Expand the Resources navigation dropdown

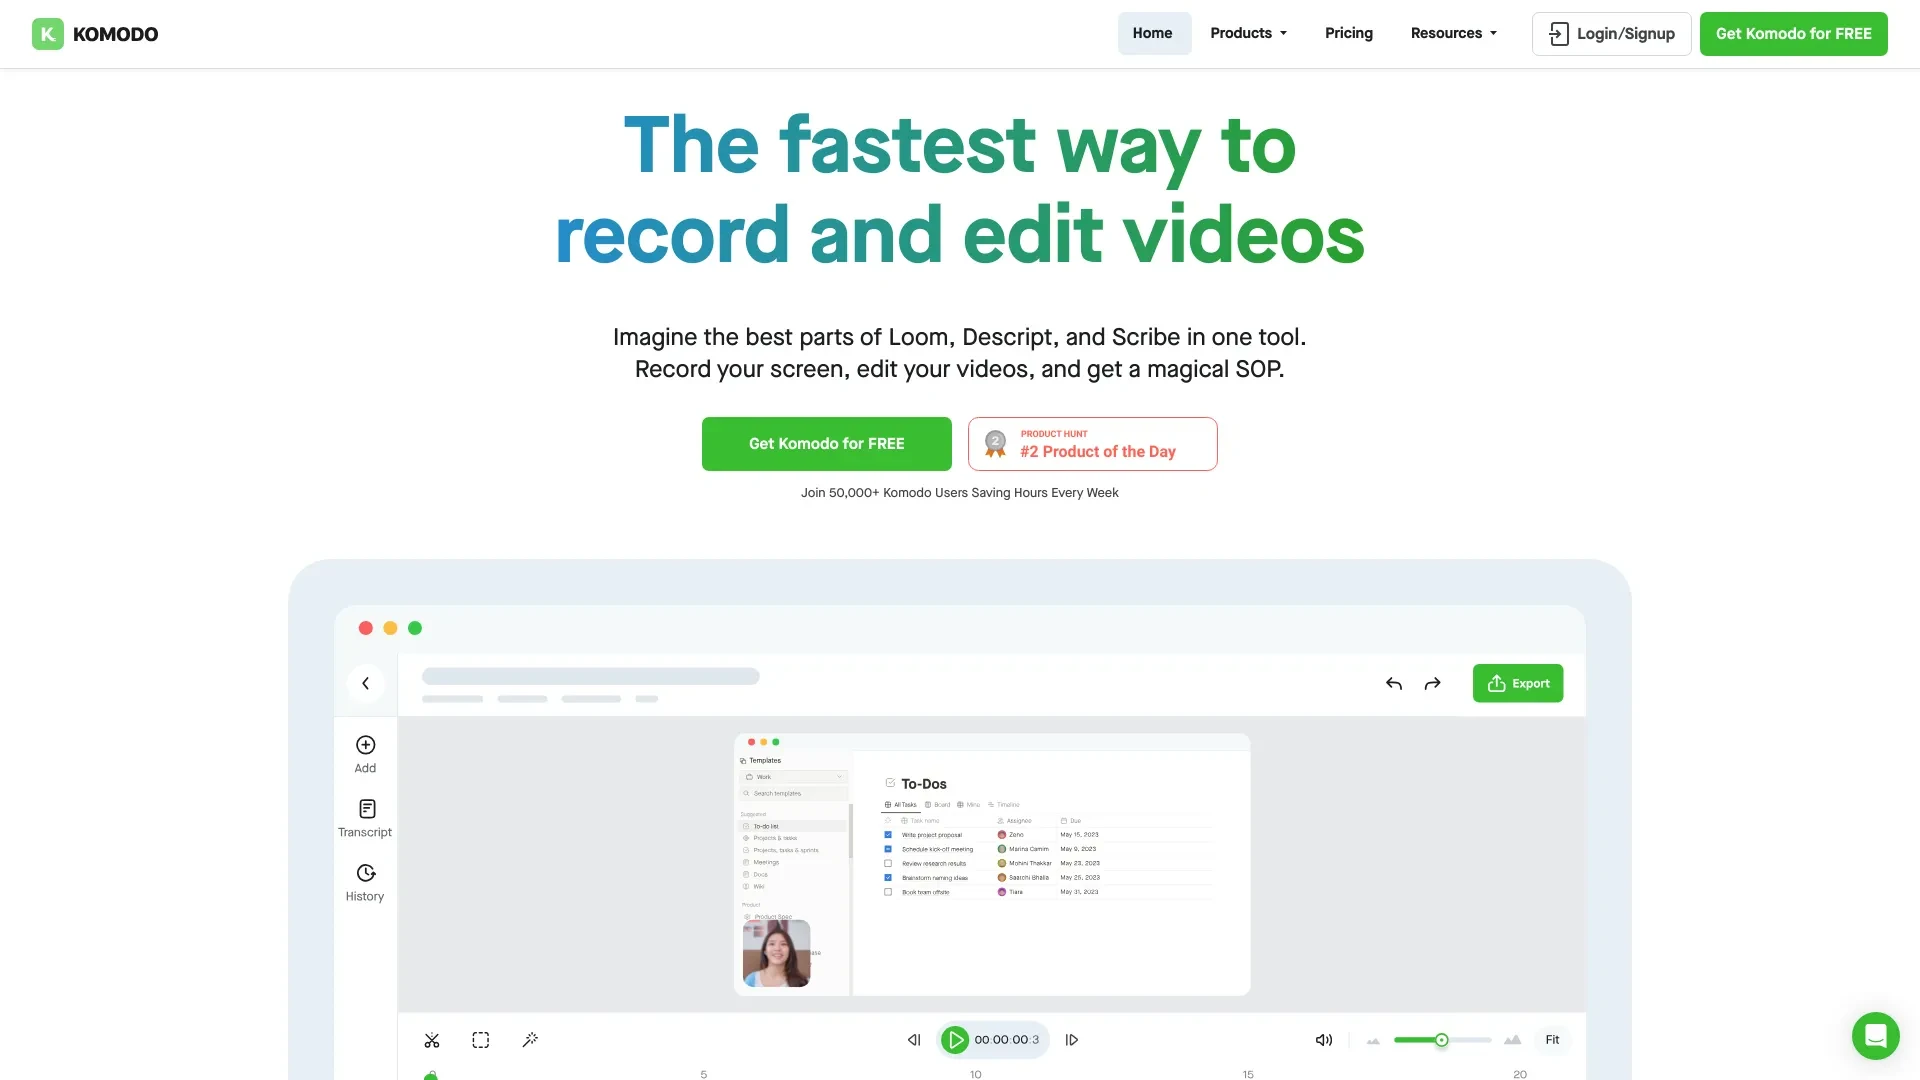point(1453,32)
